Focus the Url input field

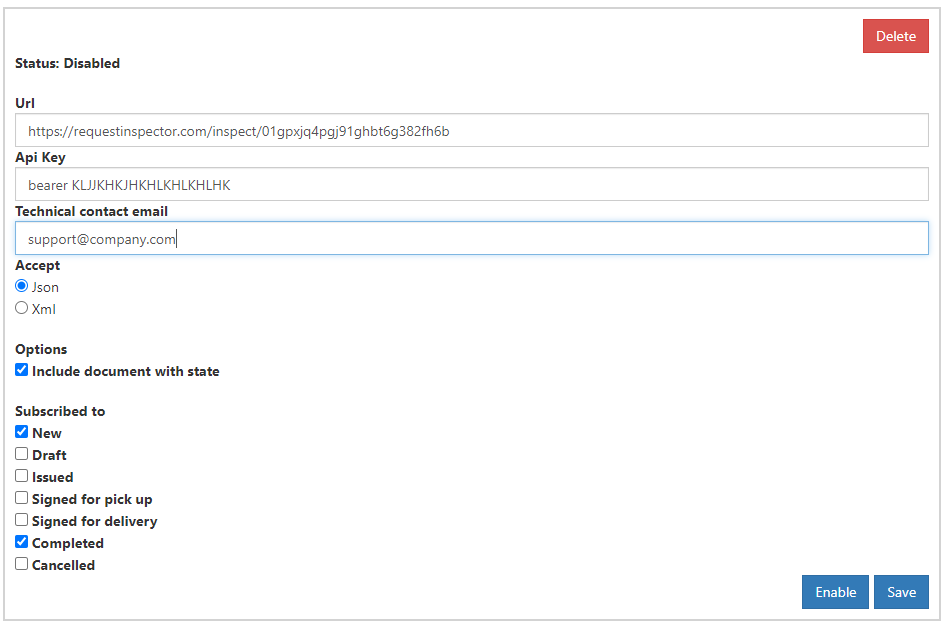pyautogui.click(x=472, y=130)
